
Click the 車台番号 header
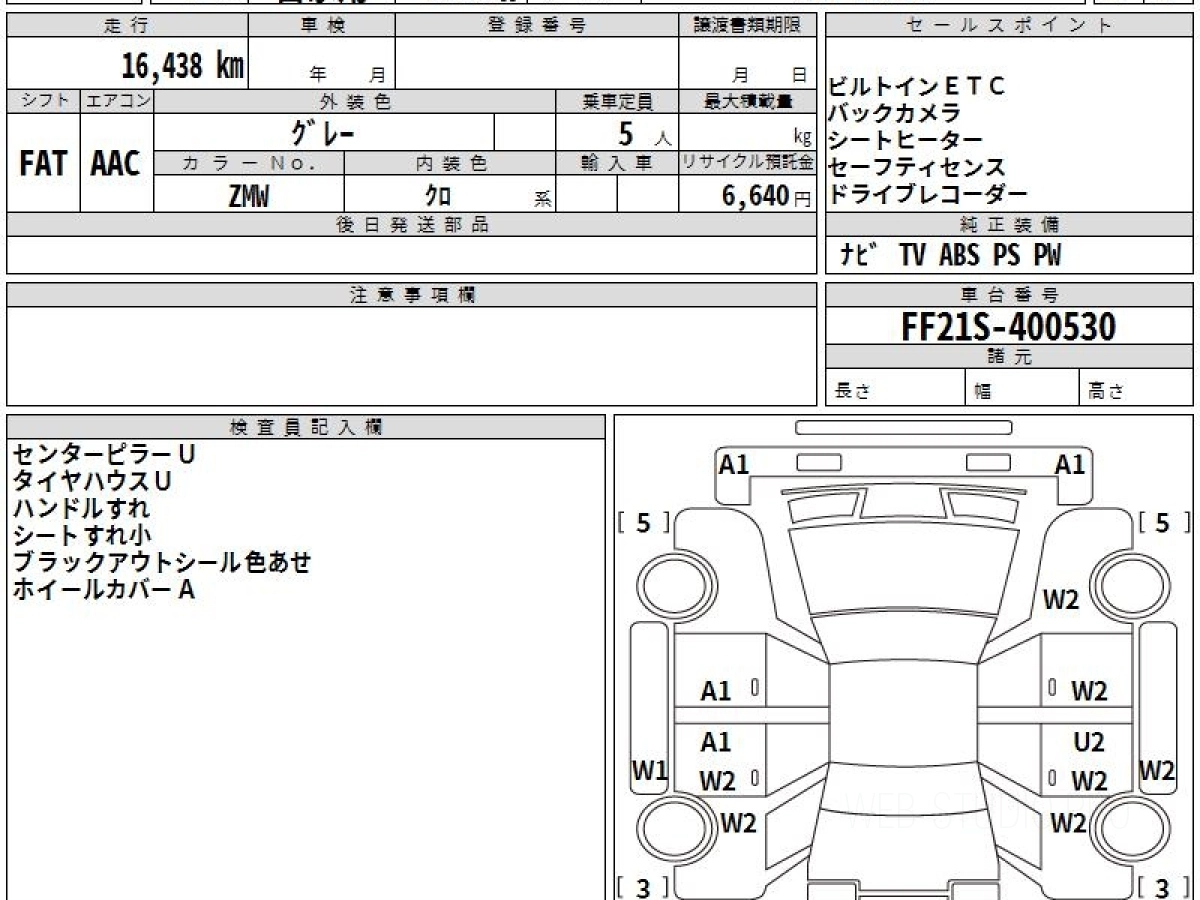click(1009, 295)
